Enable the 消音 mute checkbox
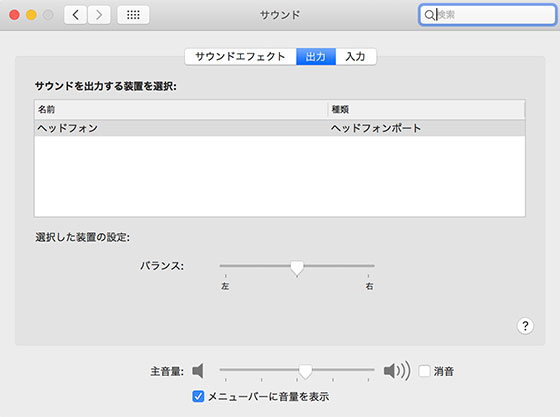 coord(424,371)
